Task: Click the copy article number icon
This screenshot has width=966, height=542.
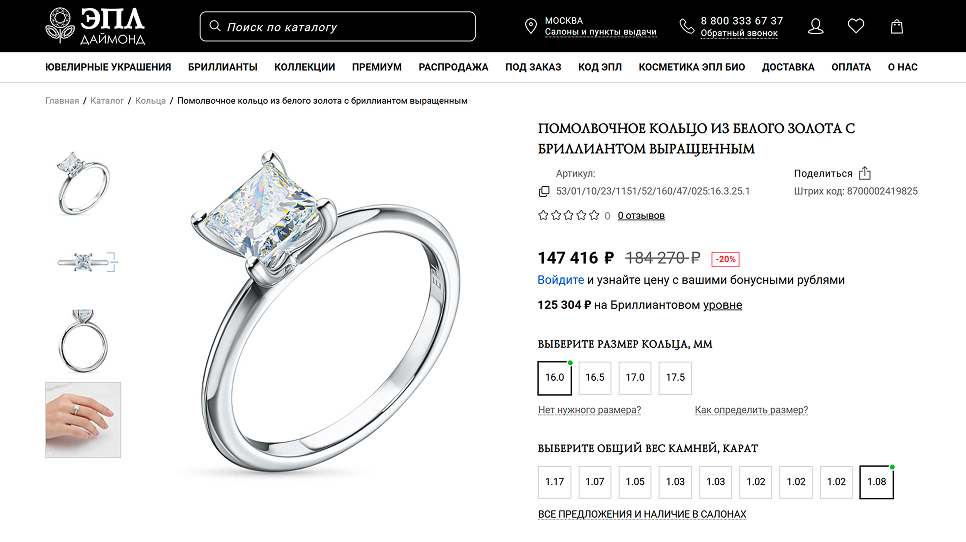Action: pyautogui.click(x=544, y=192)
